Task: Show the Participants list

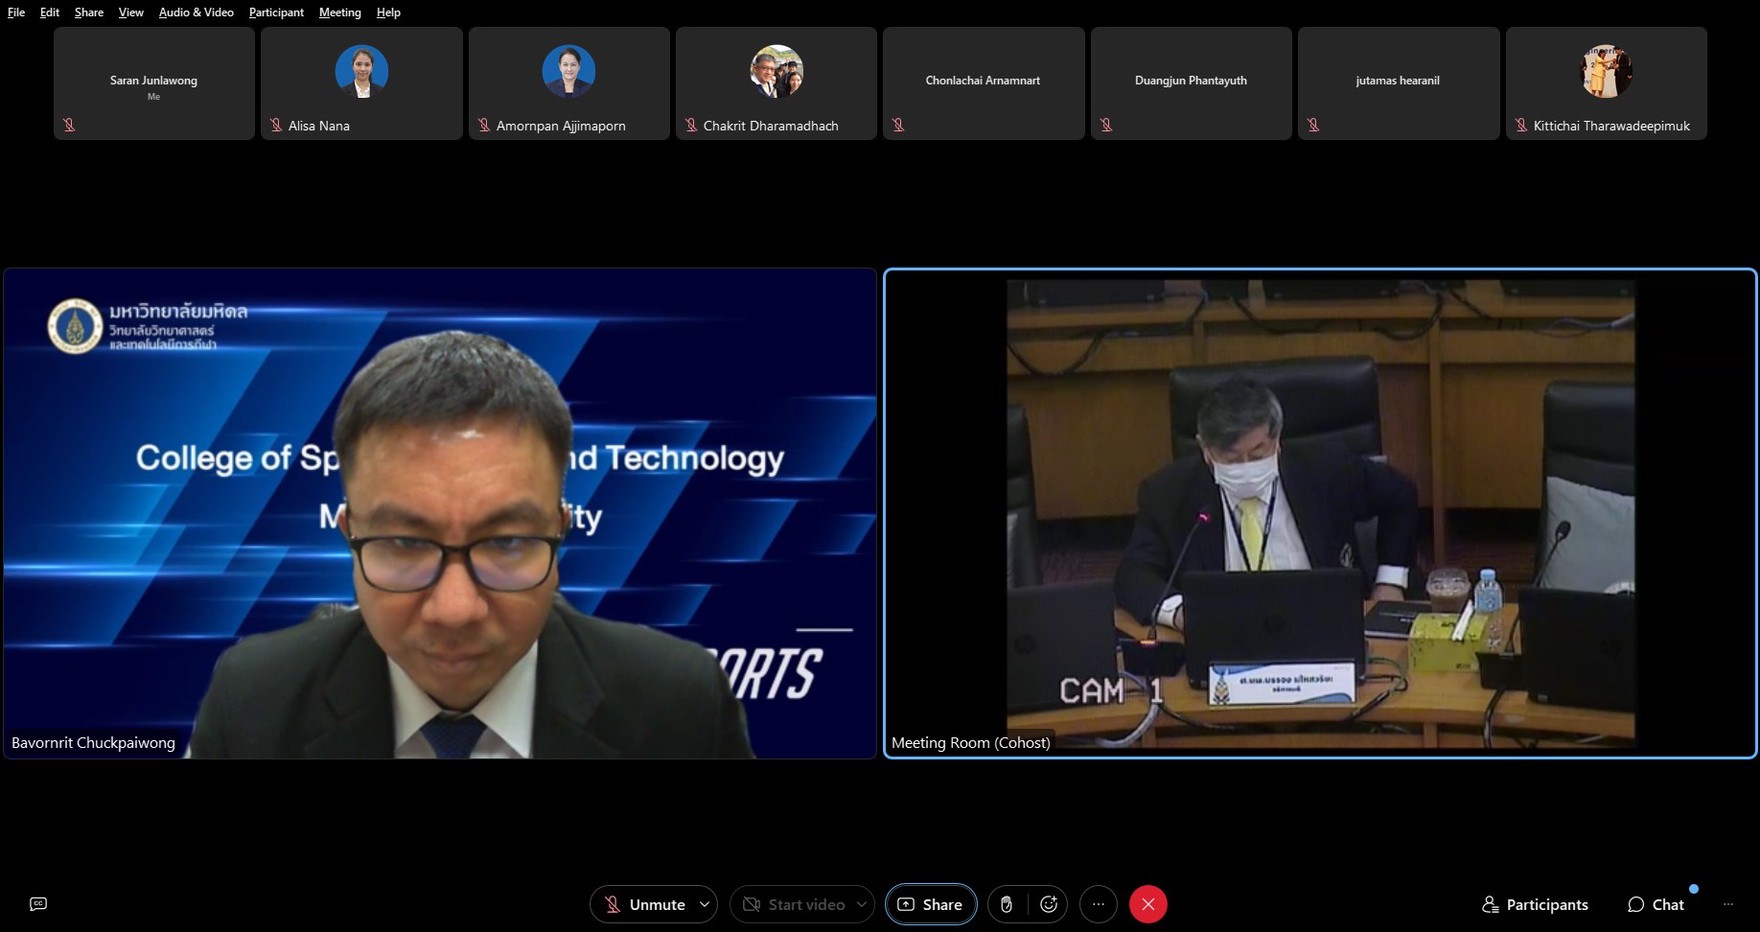Action: pos(1534,904)
